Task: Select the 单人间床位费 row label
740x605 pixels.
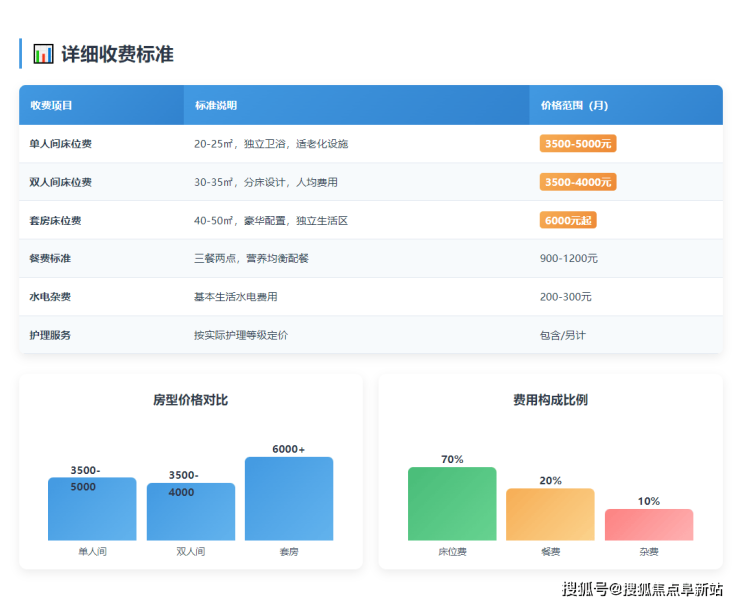Action: tap(61, 144)
